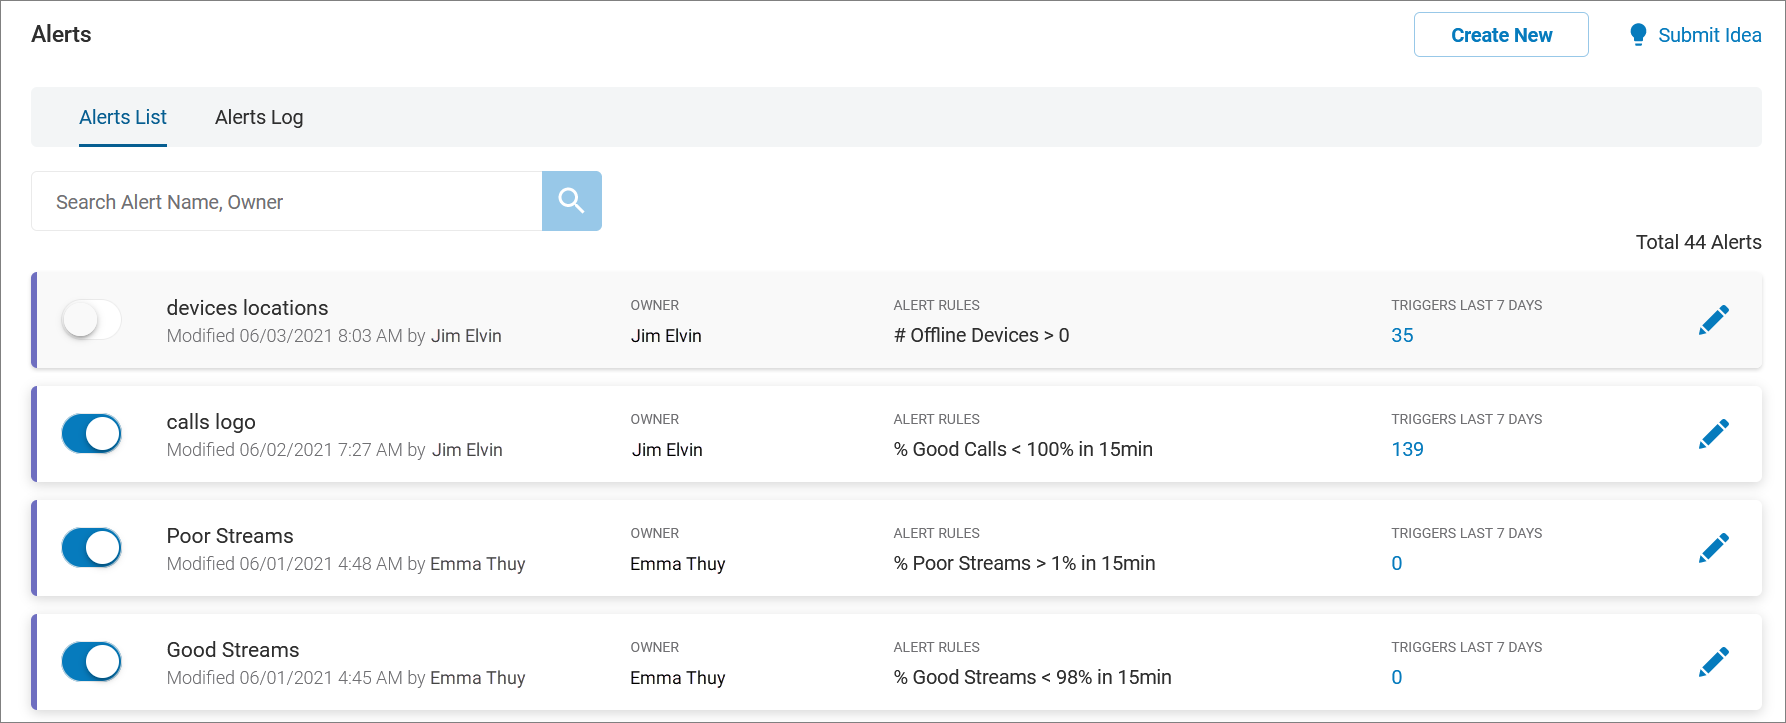The height and width of the screenshot is (723, 1786).
Task: Click the magnifier search icon button
Action: [571, 201]
